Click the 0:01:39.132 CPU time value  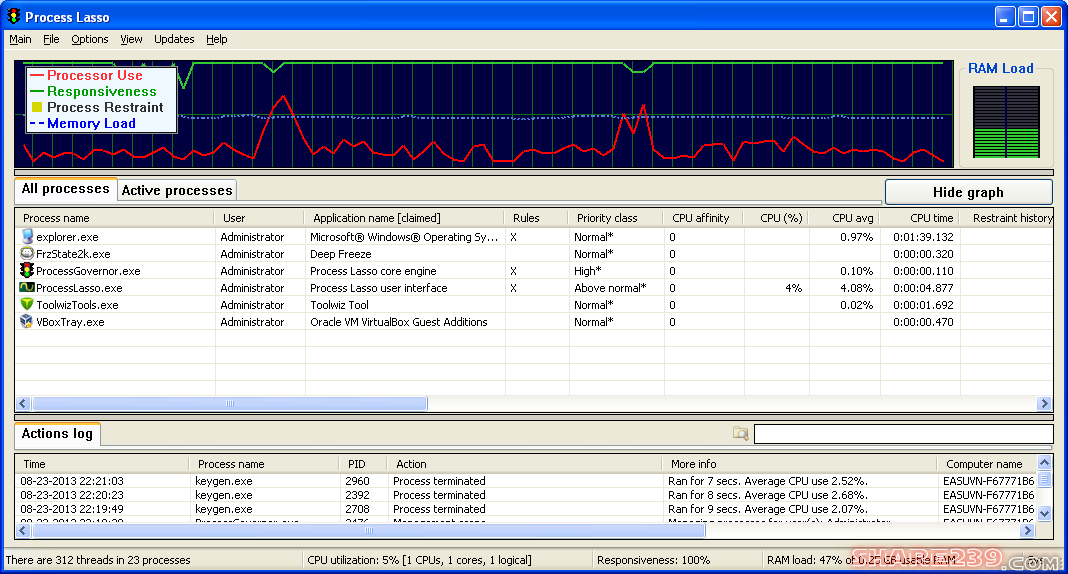point(923,237)
